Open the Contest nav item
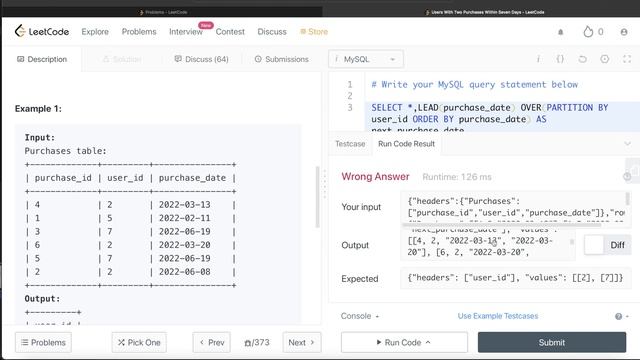 coord(230,32)
